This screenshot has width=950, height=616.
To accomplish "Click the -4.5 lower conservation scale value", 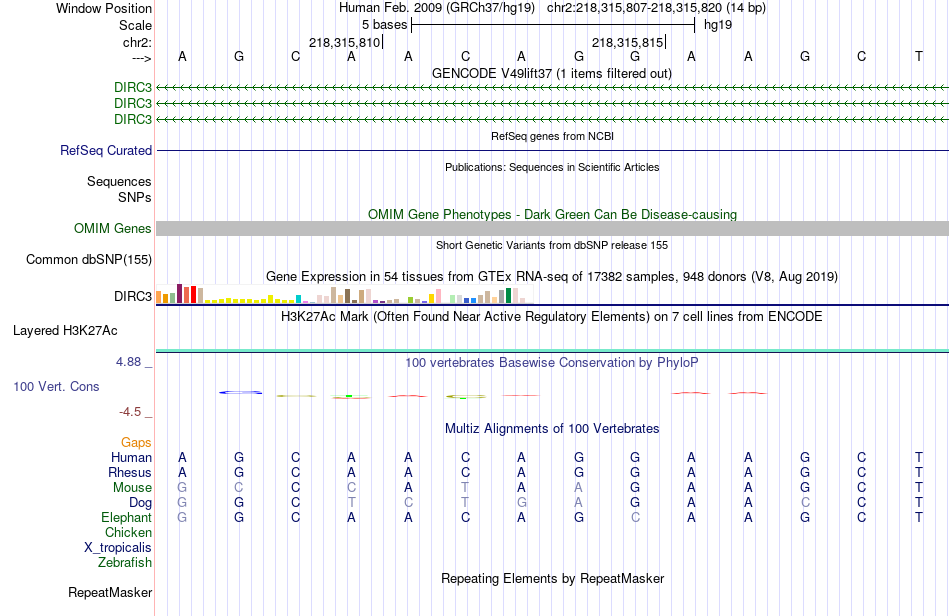I will point(130,412).
